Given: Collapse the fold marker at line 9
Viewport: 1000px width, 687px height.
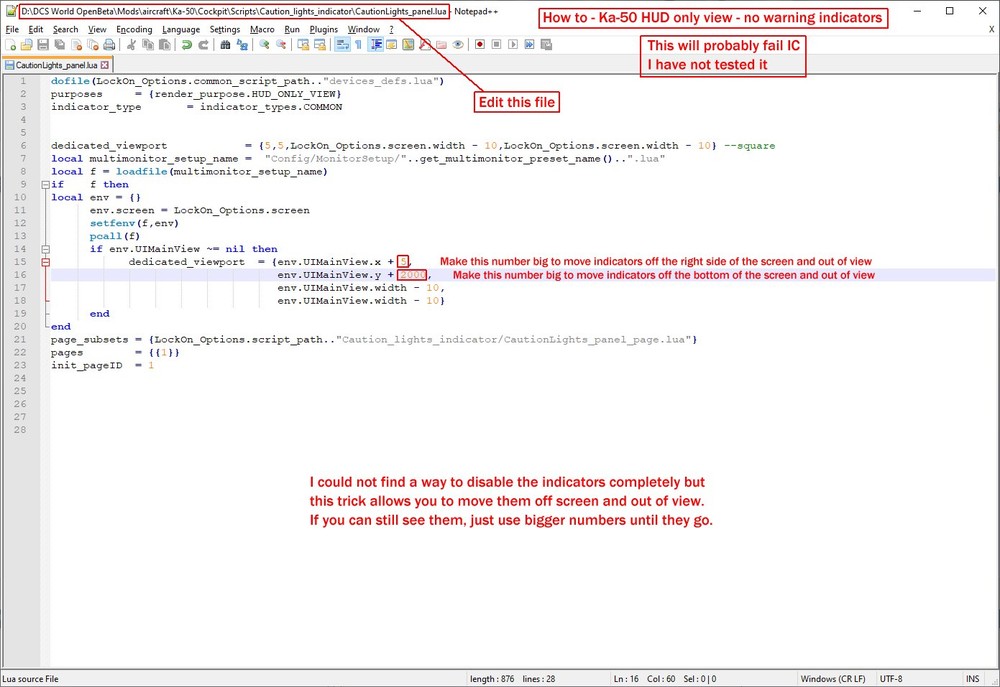Looking at the screenshot, I should (x=45, y=184).
